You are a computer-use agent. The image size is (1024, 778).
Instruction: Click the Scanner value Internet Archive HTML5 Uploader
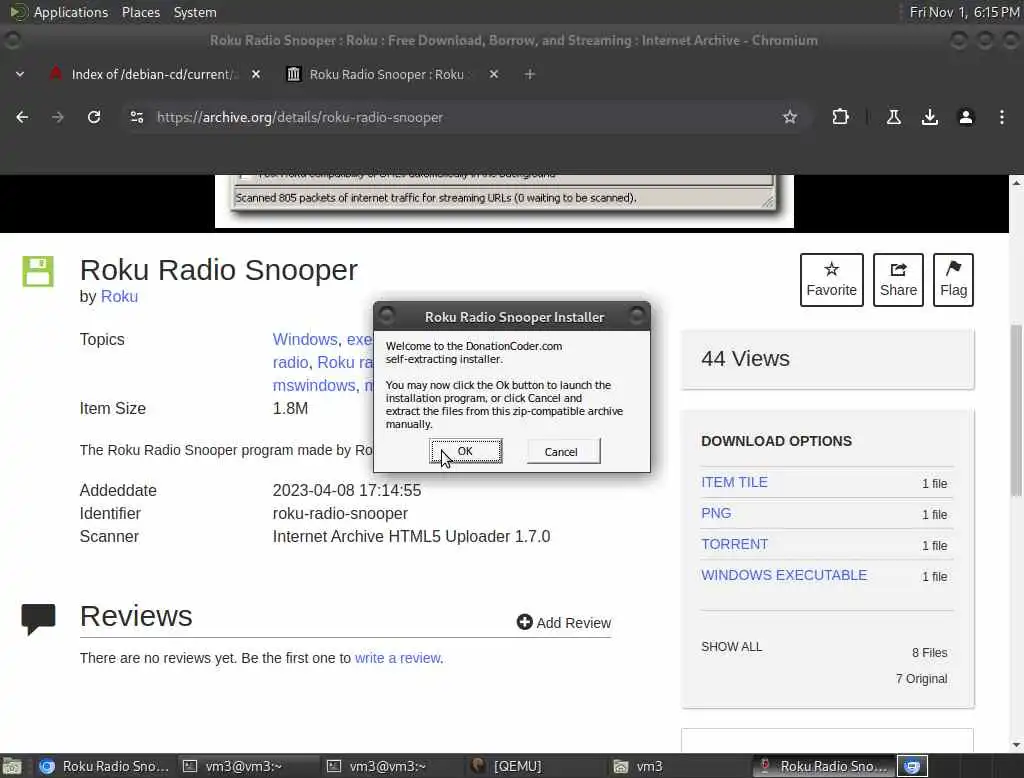(411, 536)
